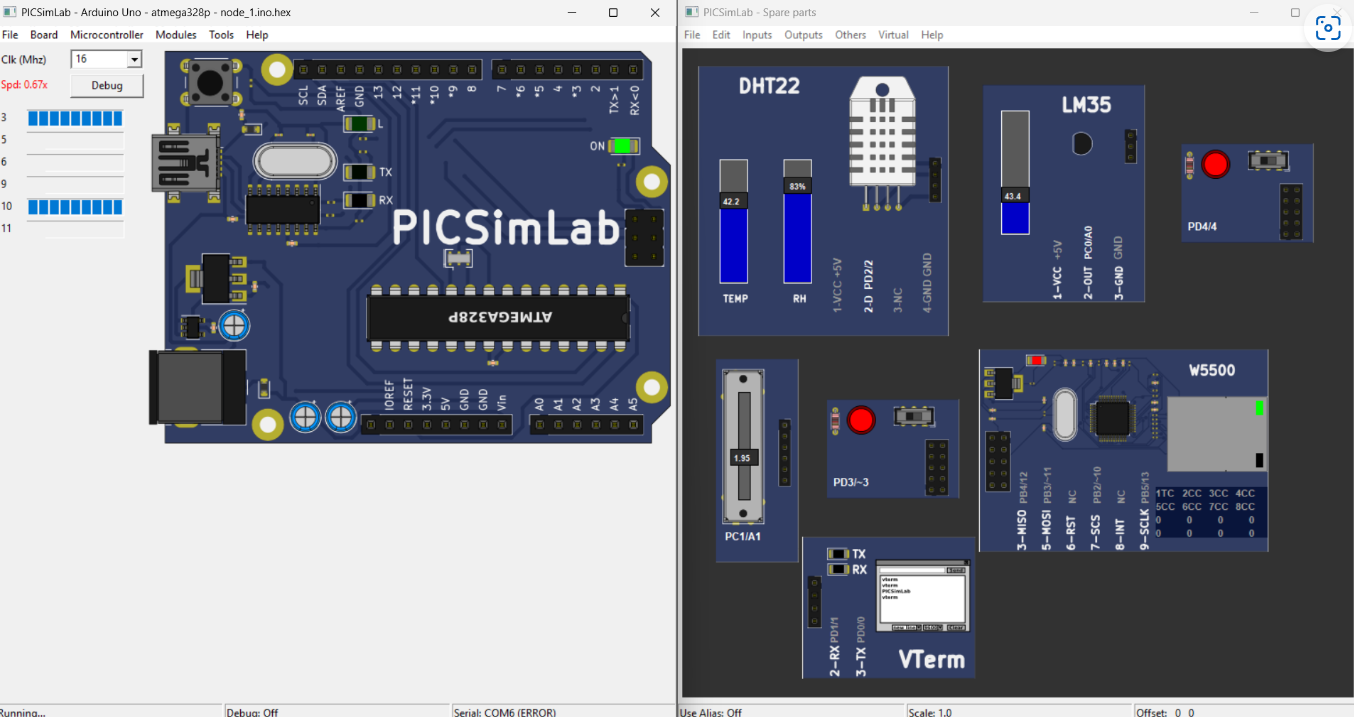Click the Scale: 1.0 status field
This screenshot has height=717, width=1354.
[932, 712]
